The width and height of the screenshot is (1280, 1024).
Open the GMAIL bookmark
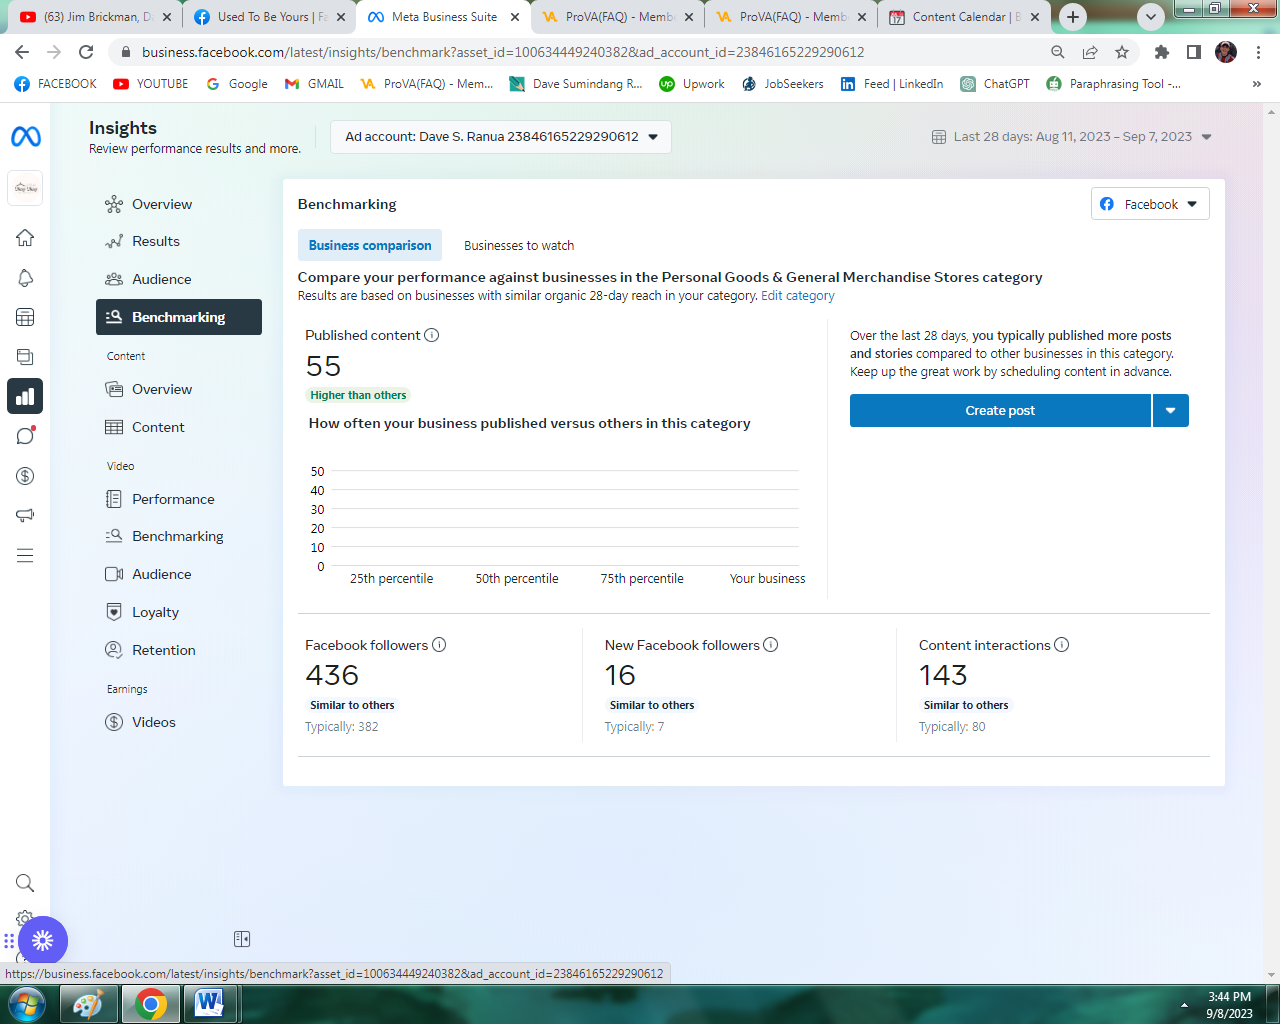[x=314, y=84]
